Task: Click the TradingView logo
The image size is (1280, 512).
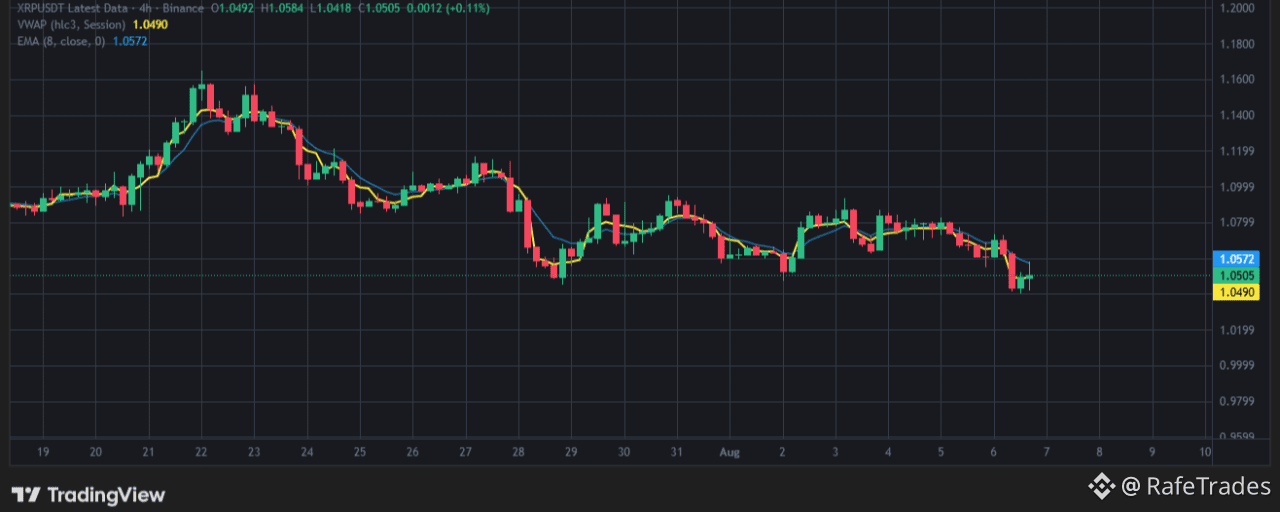Action: (x=88, y=494)
